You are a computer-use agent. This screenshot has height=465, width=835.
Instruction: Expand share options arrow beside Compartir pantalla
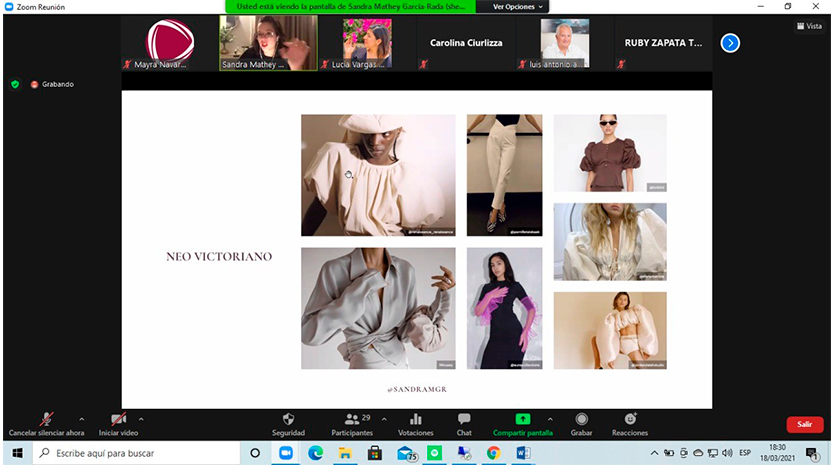coord(554,418)
